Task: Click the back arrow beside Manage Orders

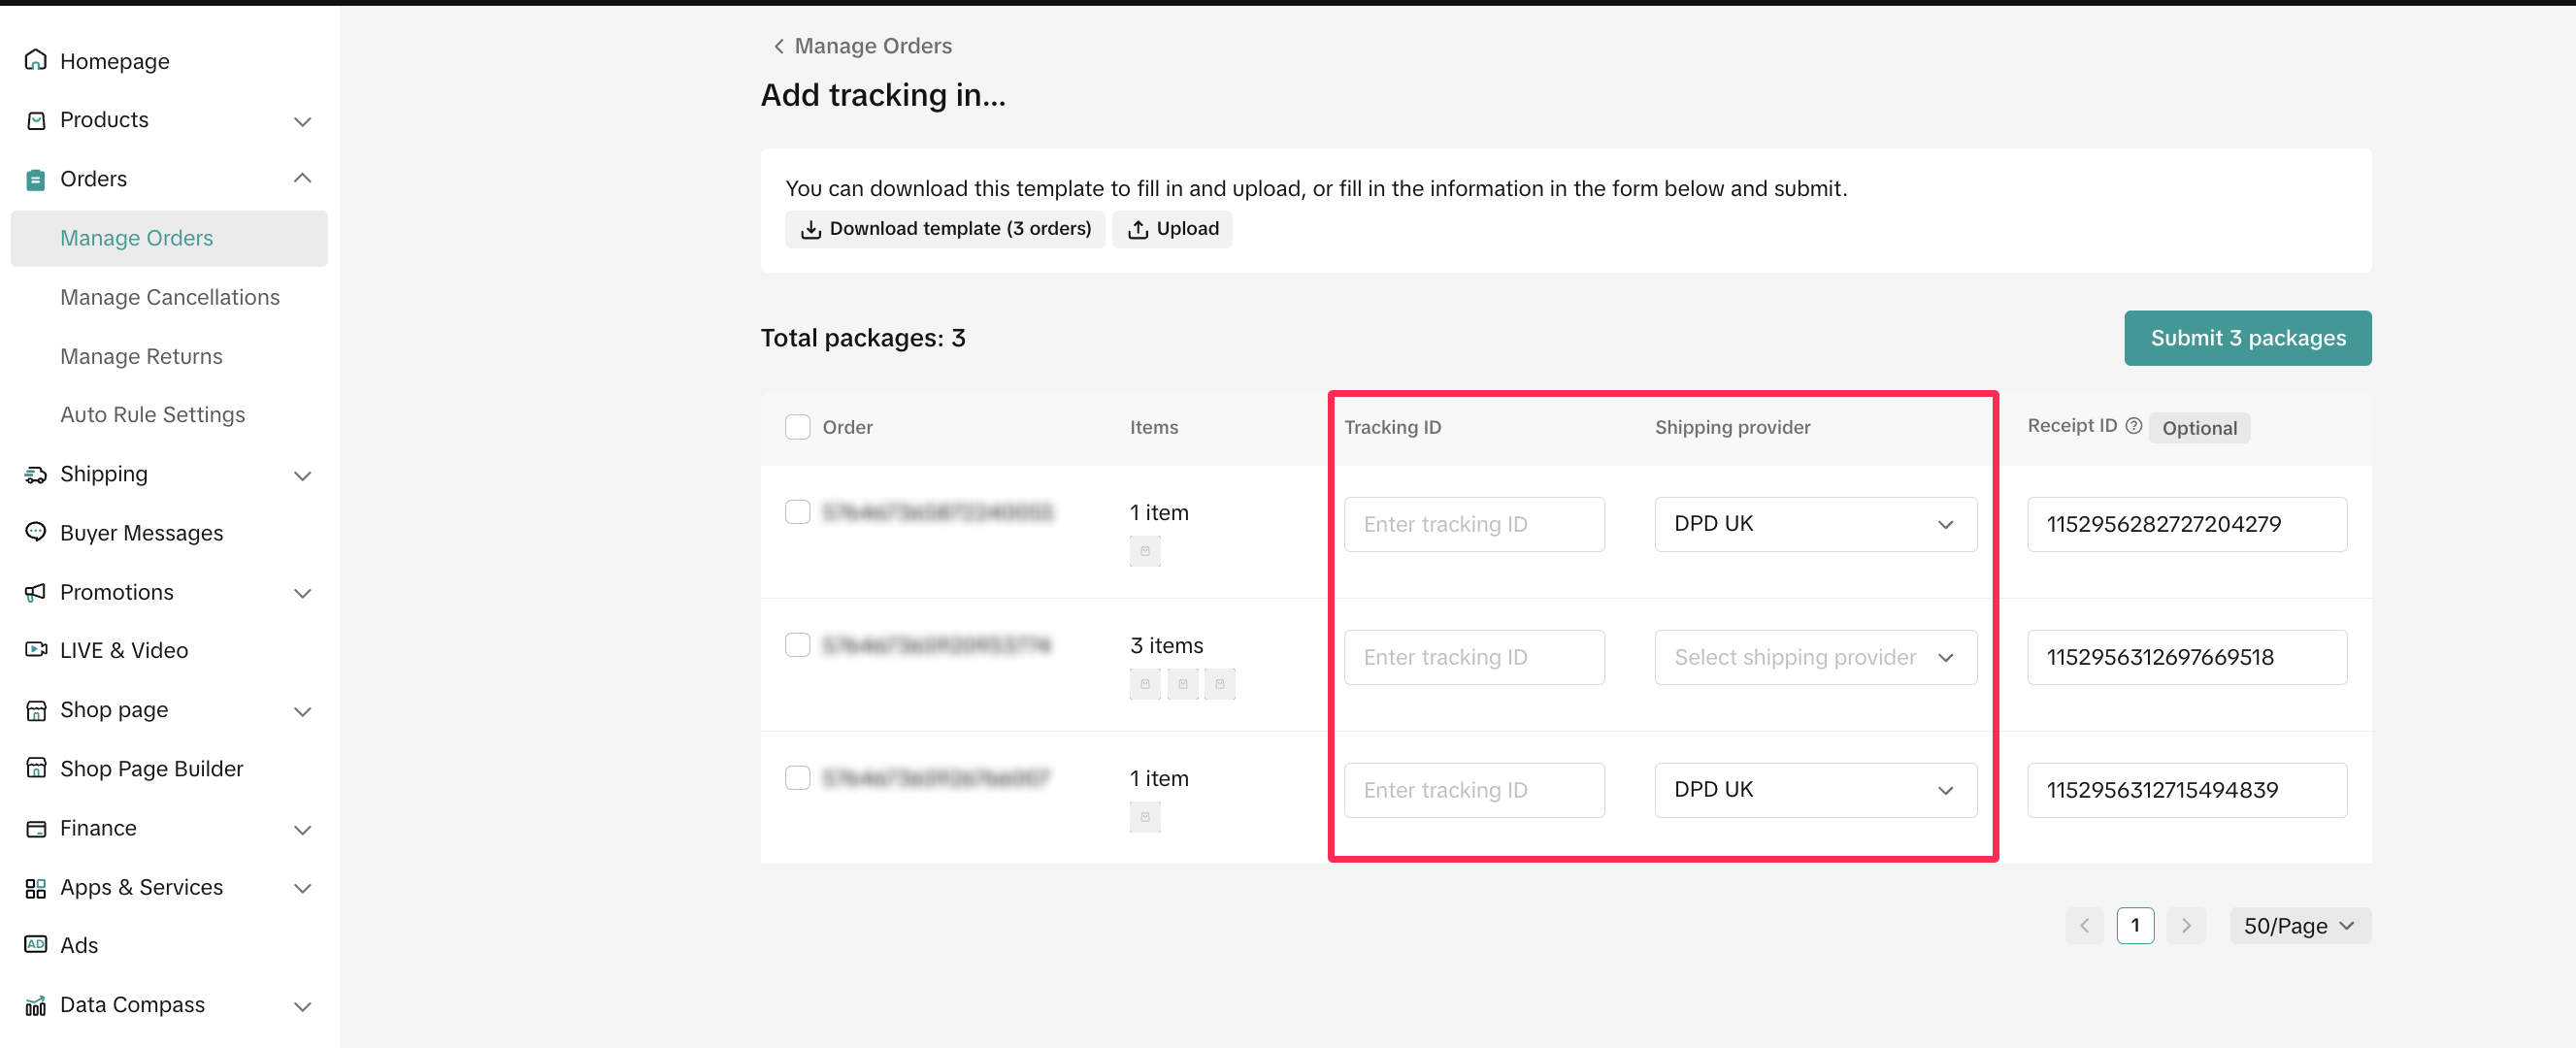Action: pos(778,46)
